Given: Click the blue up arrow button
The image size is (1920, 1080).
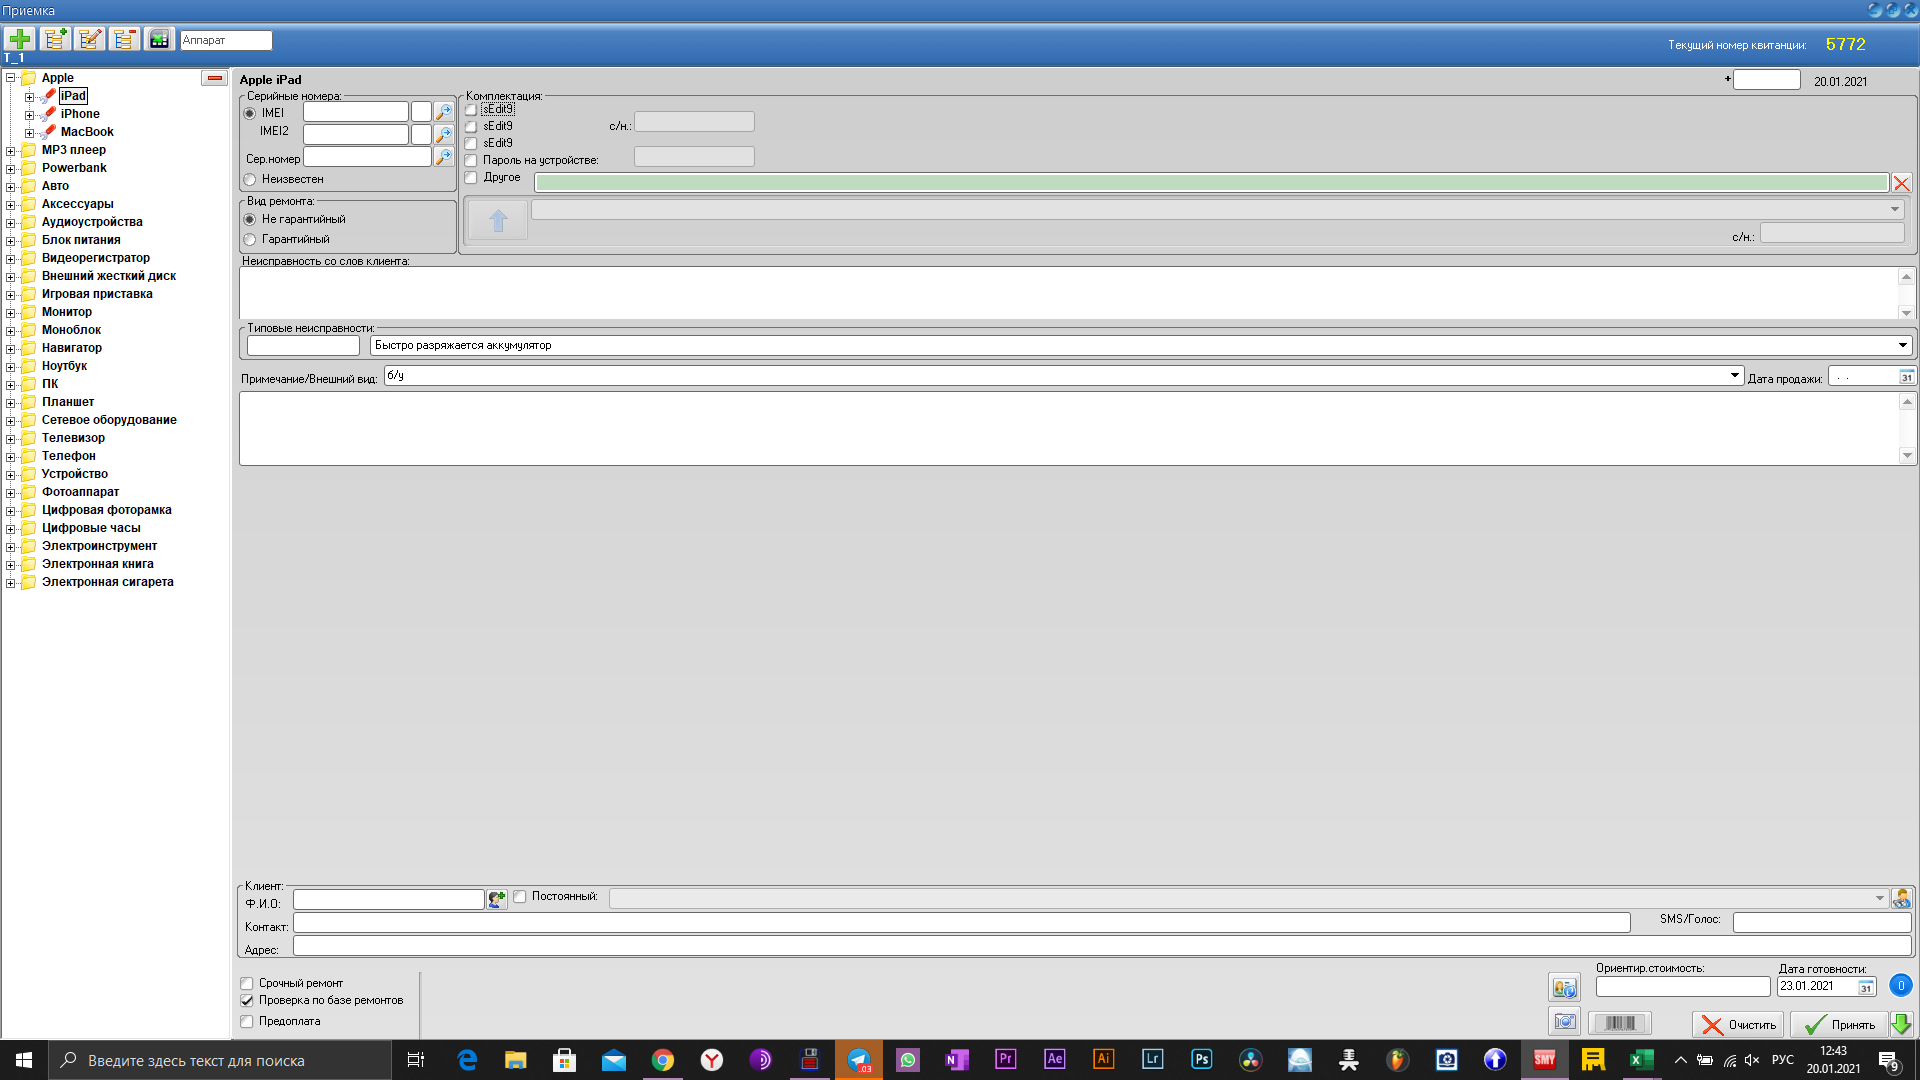Looking at the screenshot, I should [498, 220].
